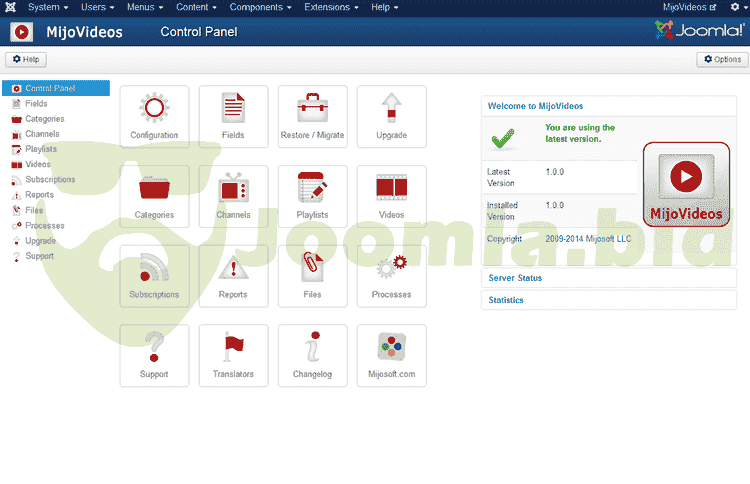Click the Options button
The width and height of the screenshot is (750, 484).
click(722, 60)
